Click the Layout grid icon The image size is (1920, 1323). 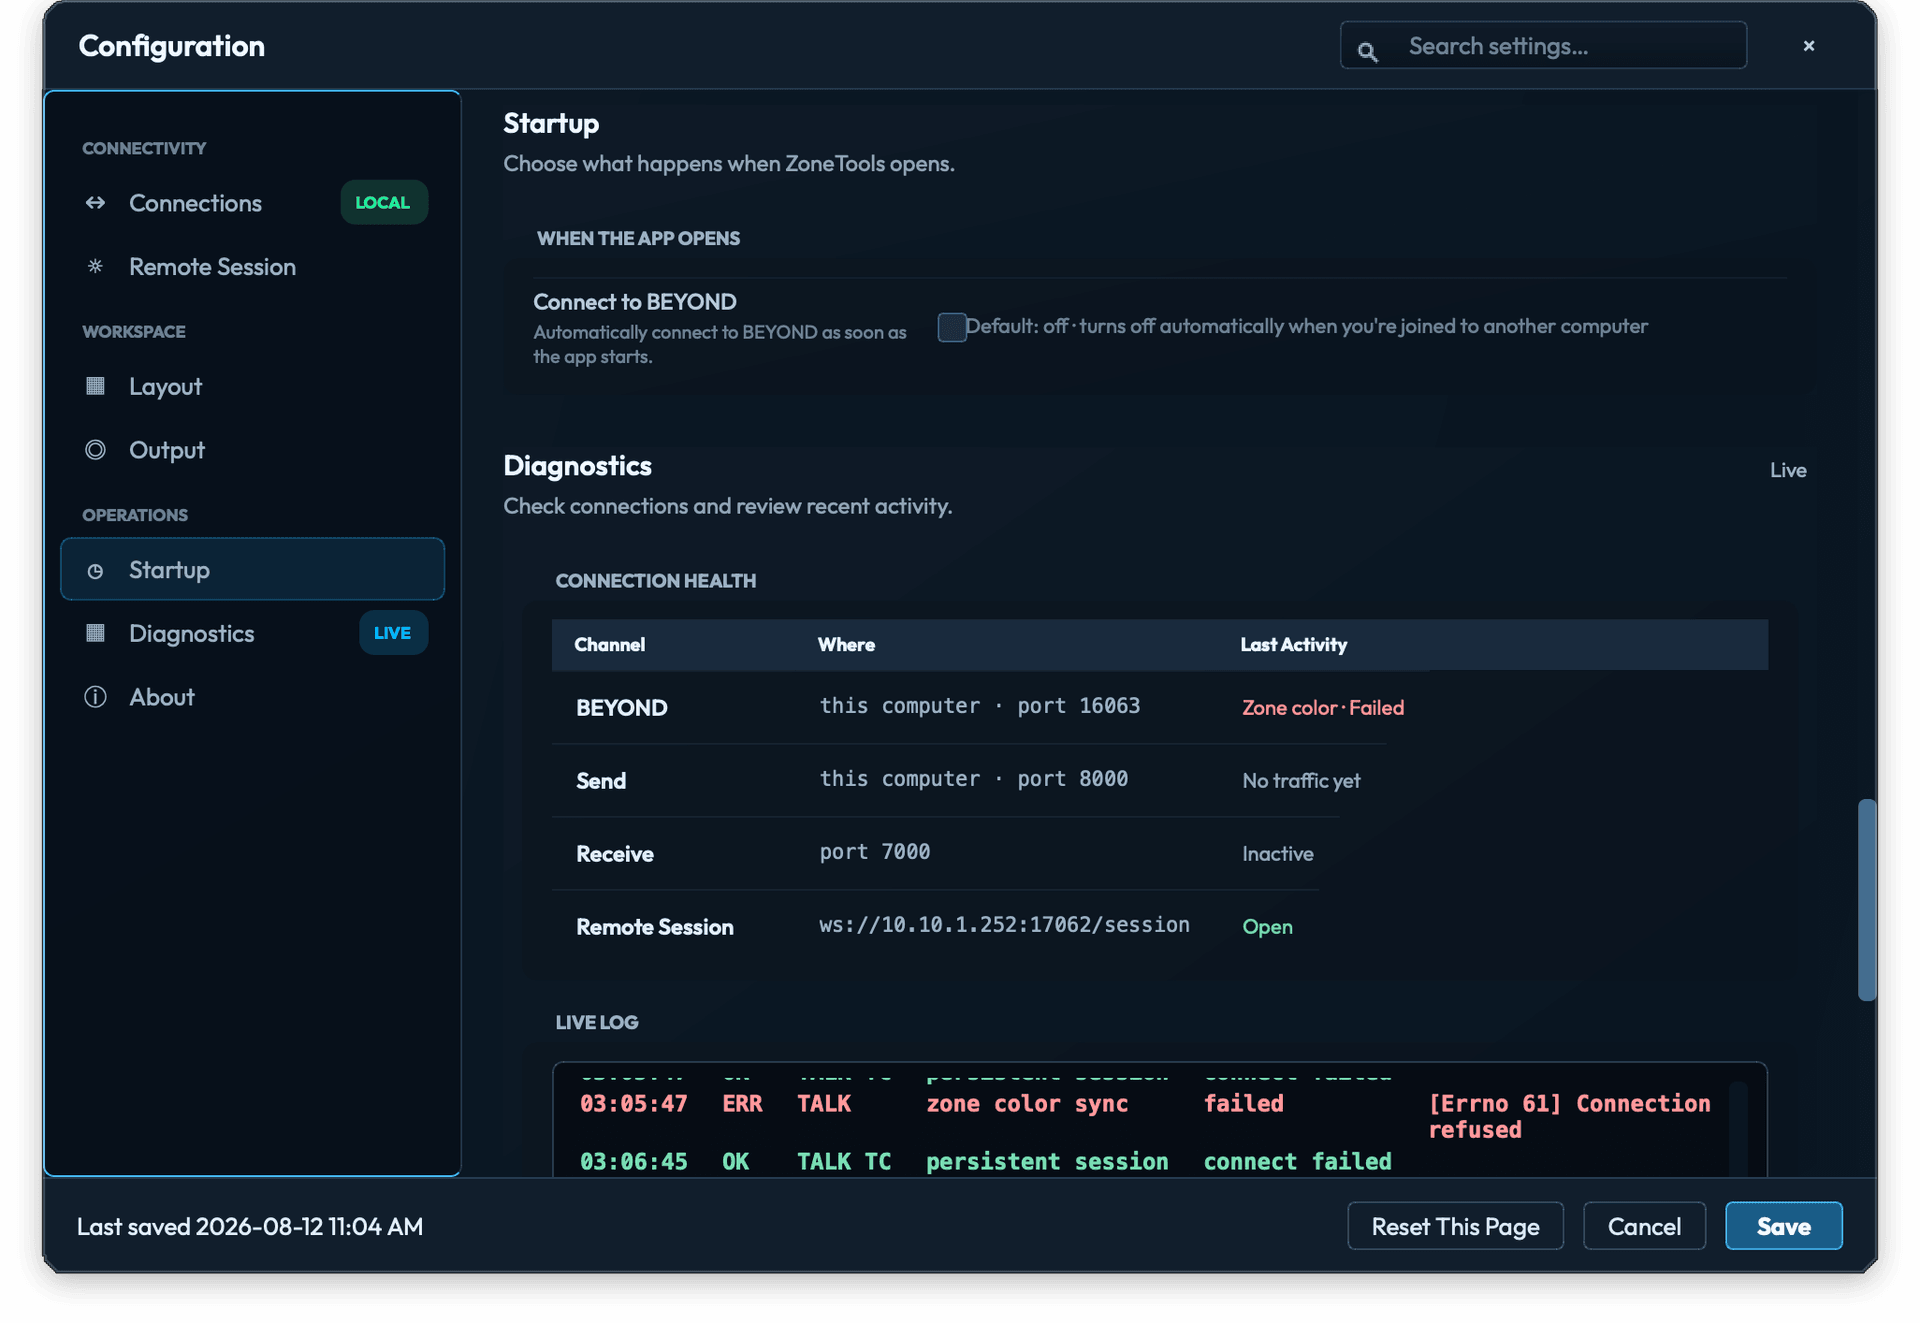pyautogui.click(x=95, y=386)
